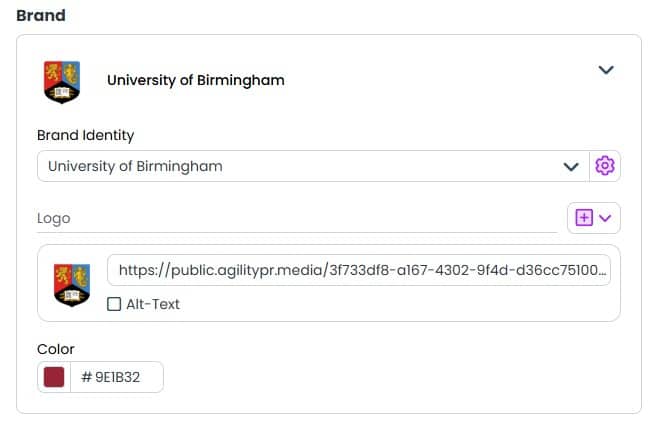
Task: Click the Alt-Text label text
Action: click(153, 304)
